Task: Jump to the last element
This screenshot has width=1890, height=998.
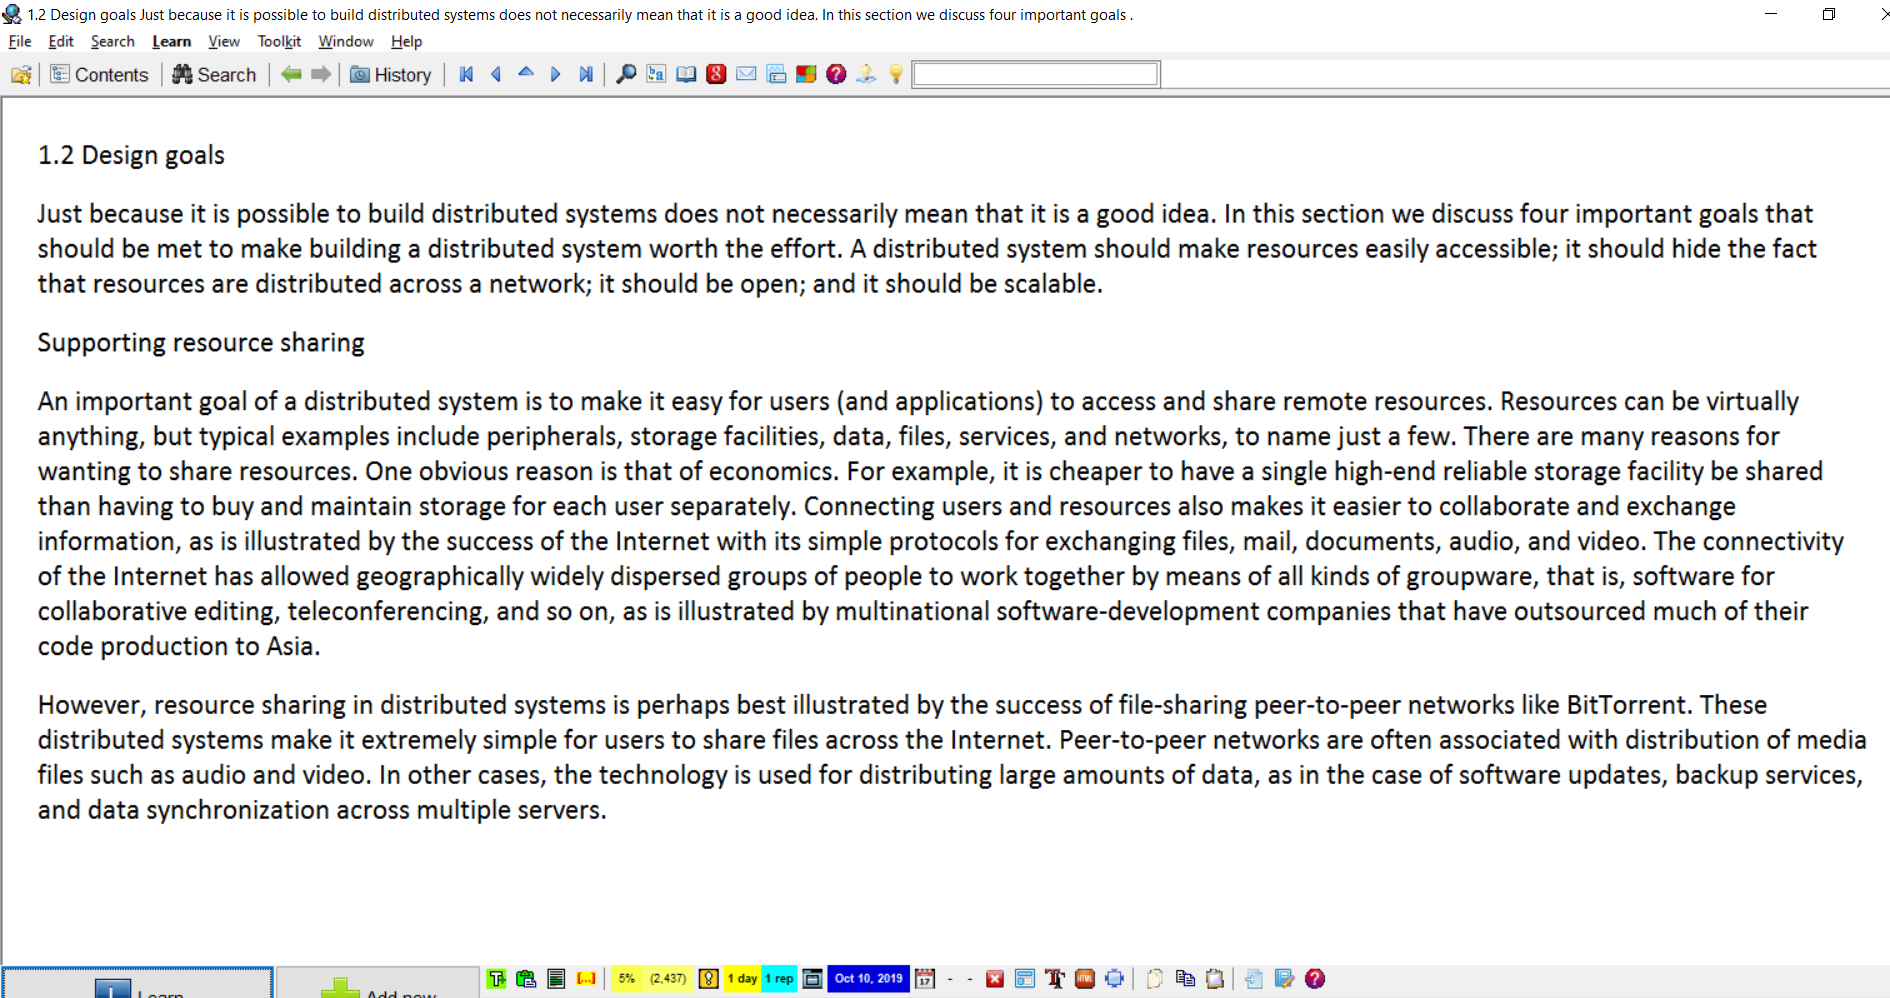Action: point(586,74)
